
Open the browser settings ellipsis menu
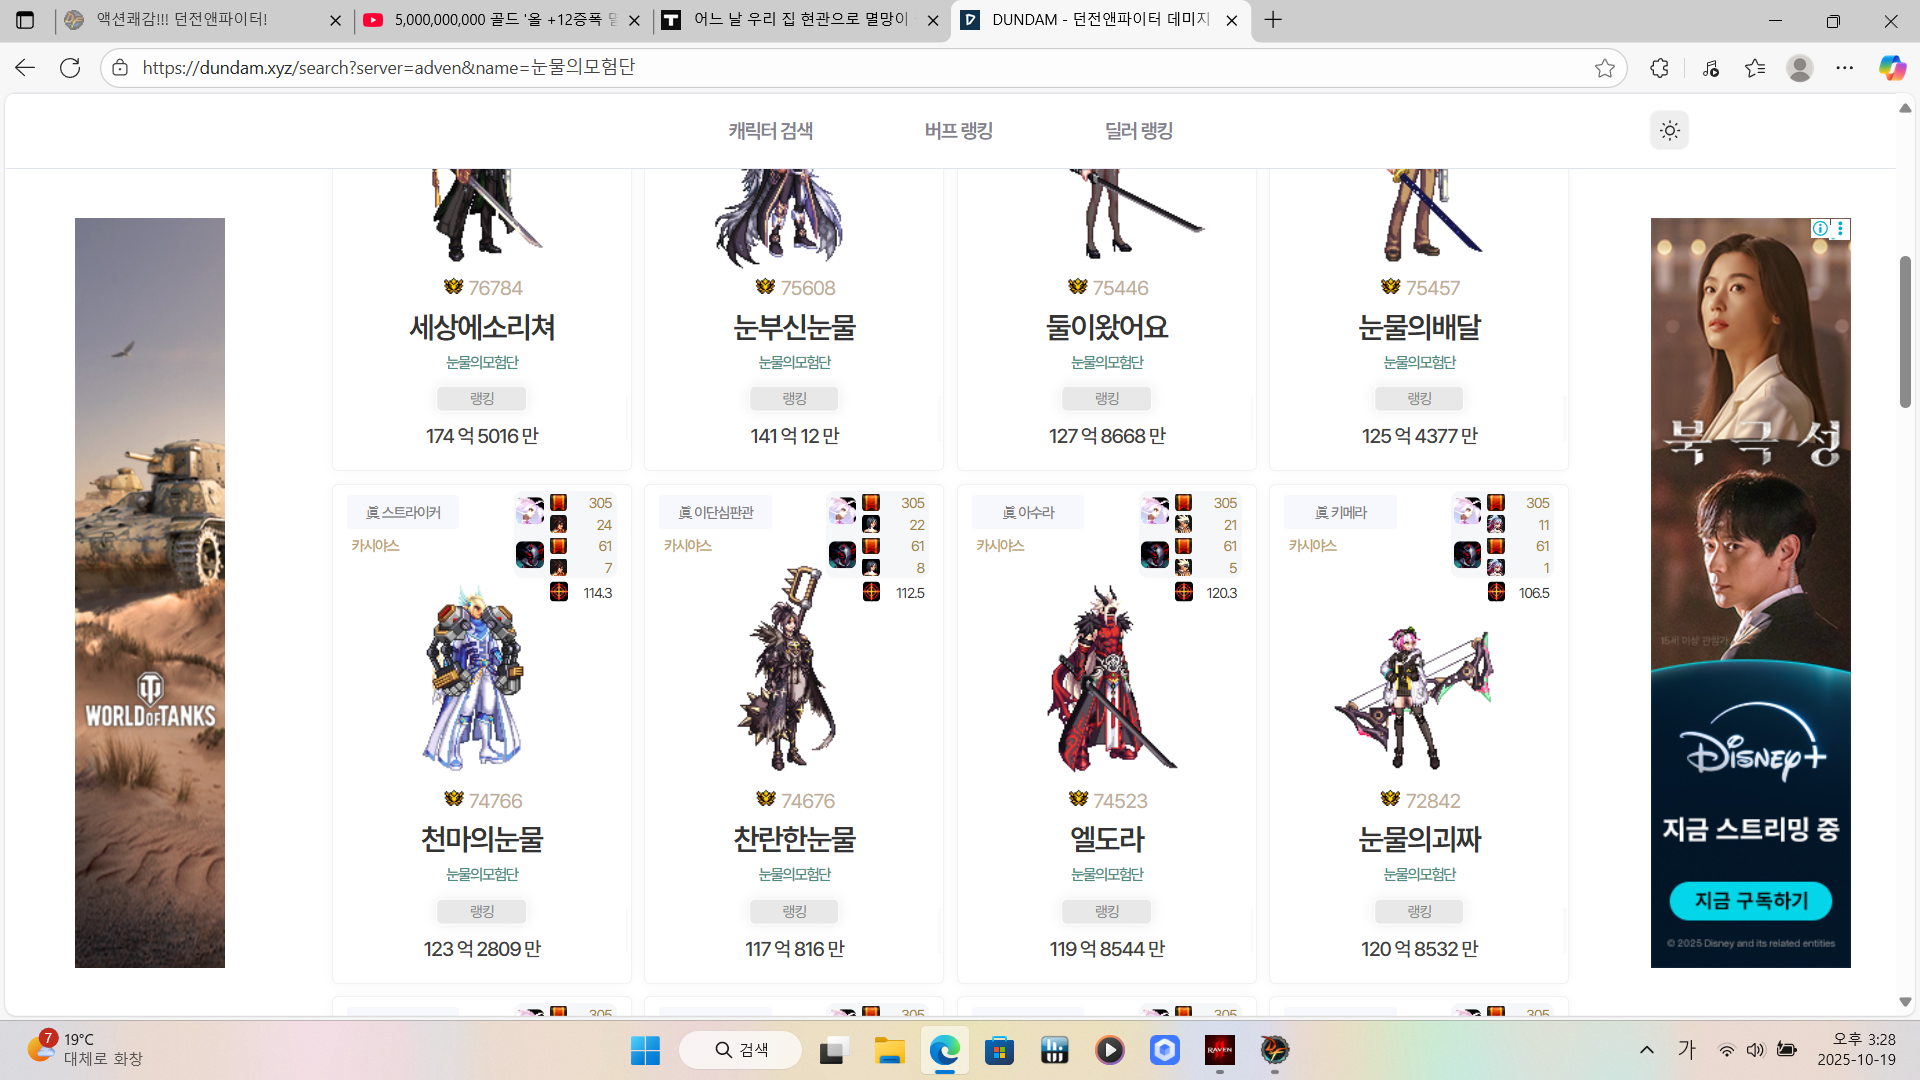tap(1845, 68)
